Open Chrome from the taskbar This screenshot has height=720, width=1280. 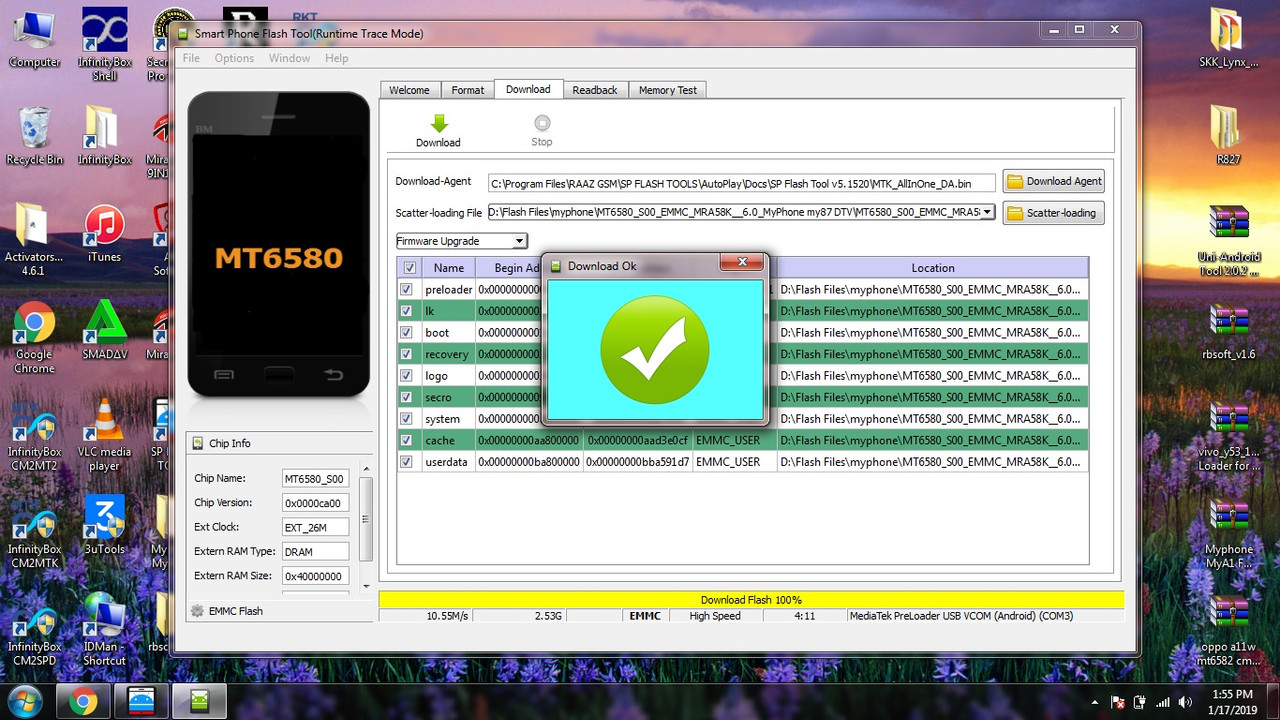click(x=83, y=702)
